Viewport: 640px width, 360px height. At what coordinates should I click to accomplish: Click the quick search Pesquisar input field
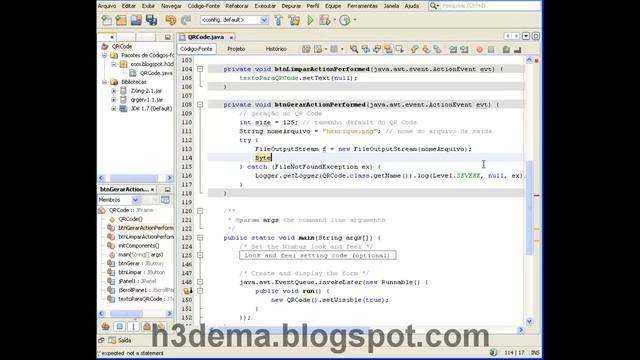click(x=490, y=6)
